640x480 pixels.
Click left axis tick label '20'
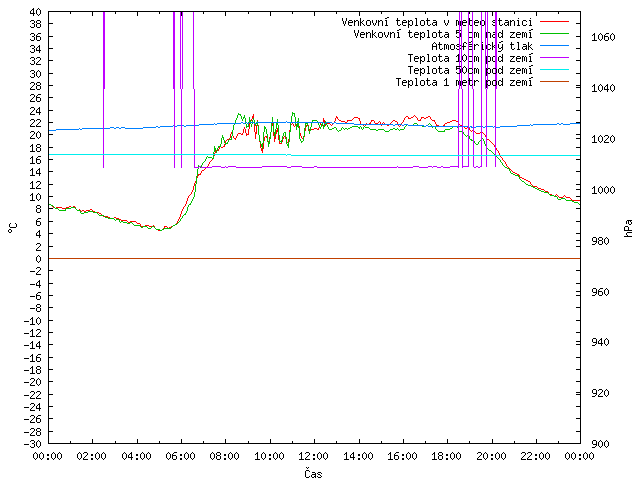click(36, 135)
